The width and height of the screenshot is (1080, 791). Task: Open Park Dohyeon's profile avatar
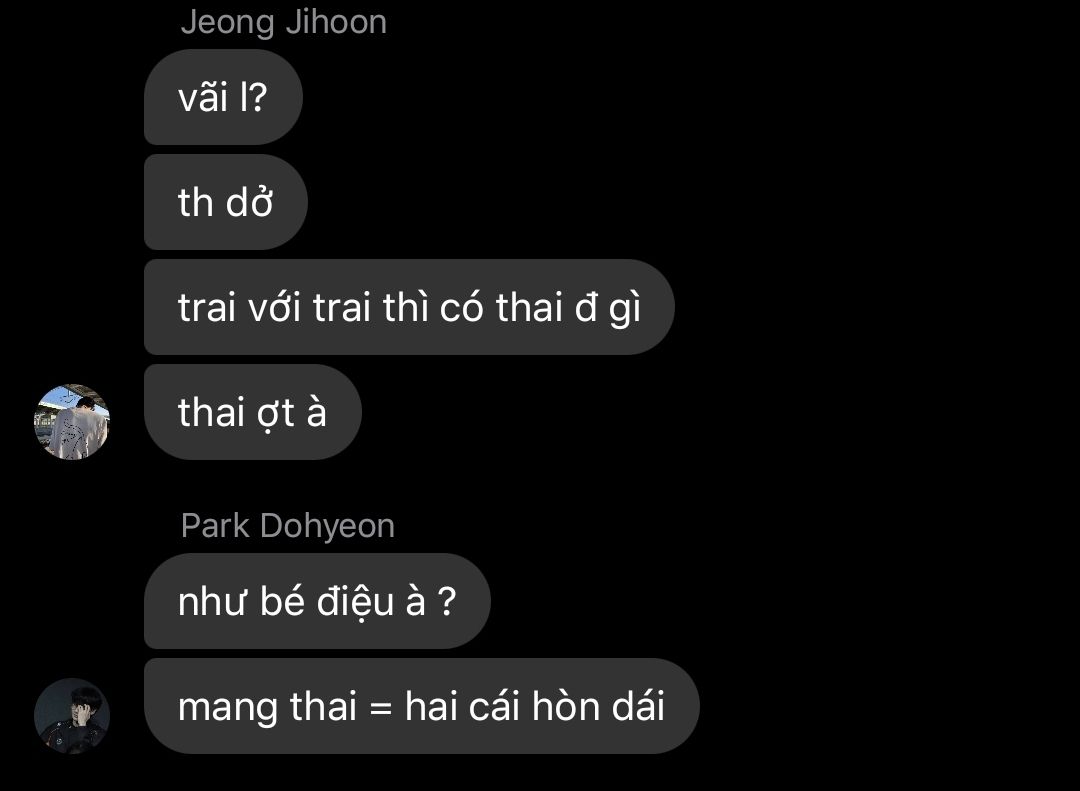coord(72,716)
